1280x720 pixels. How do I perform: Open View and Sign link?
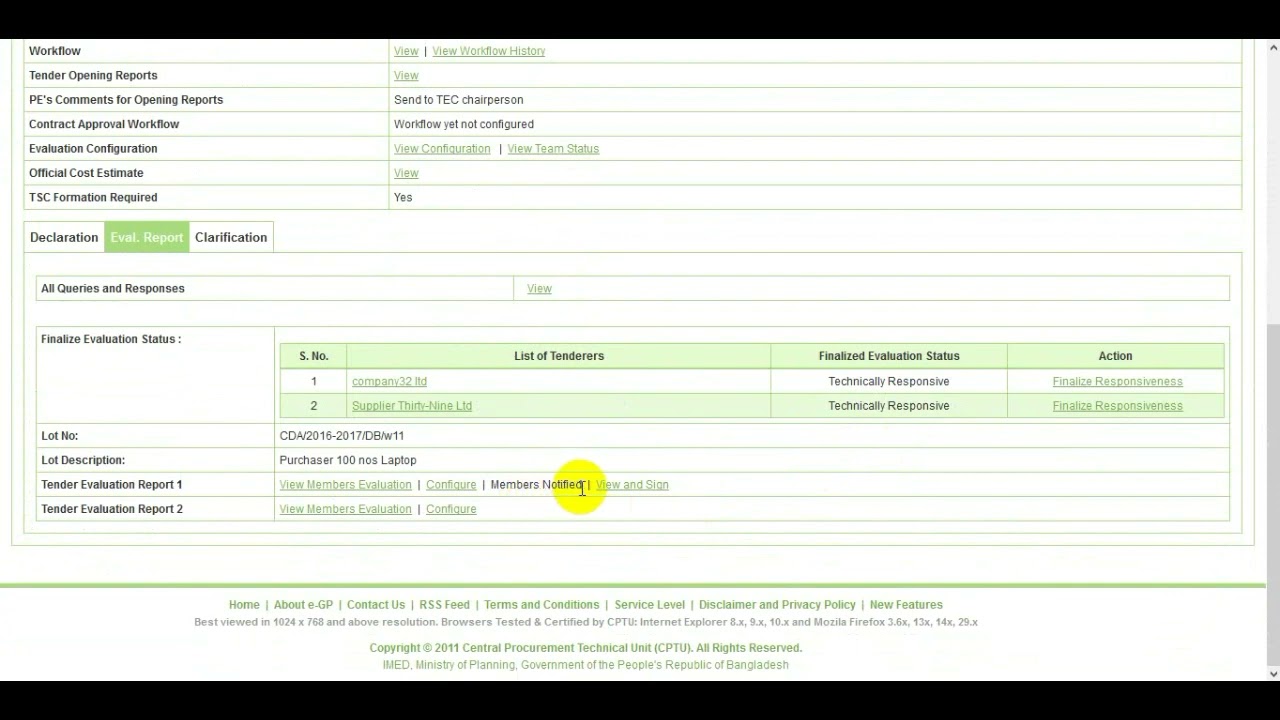coord(632,485)
